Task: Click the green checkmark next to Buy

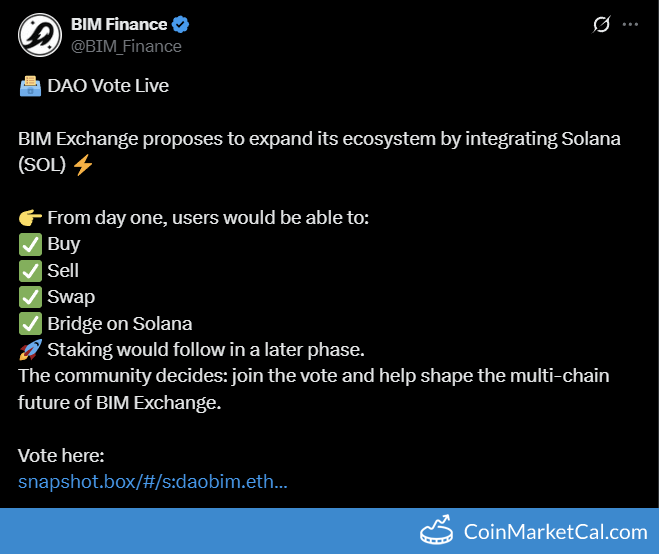Action: point(30,244)
